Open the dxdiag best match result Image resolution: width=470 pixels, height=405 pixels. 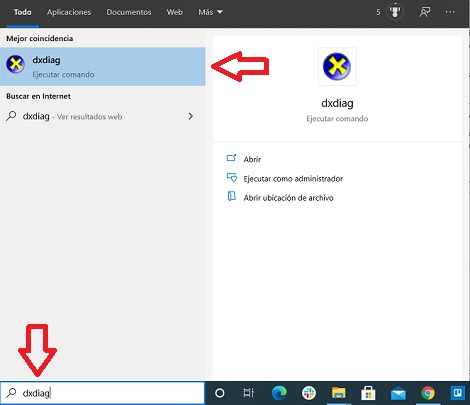point(103,67)
